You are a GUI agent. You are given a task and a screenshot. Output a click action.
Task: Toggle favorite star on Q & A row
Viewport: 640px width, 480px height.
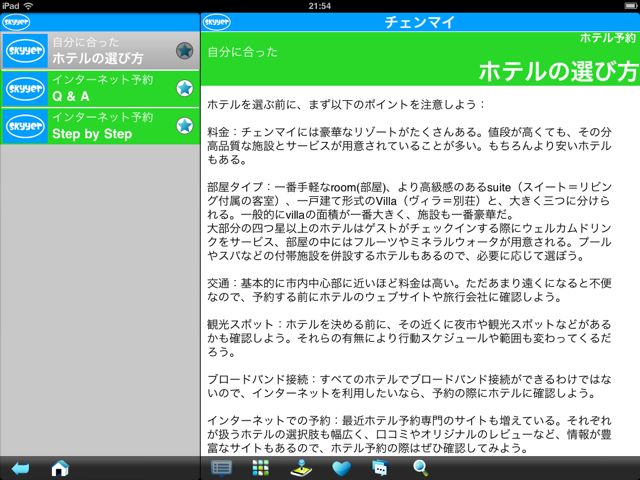pos(184,88)
